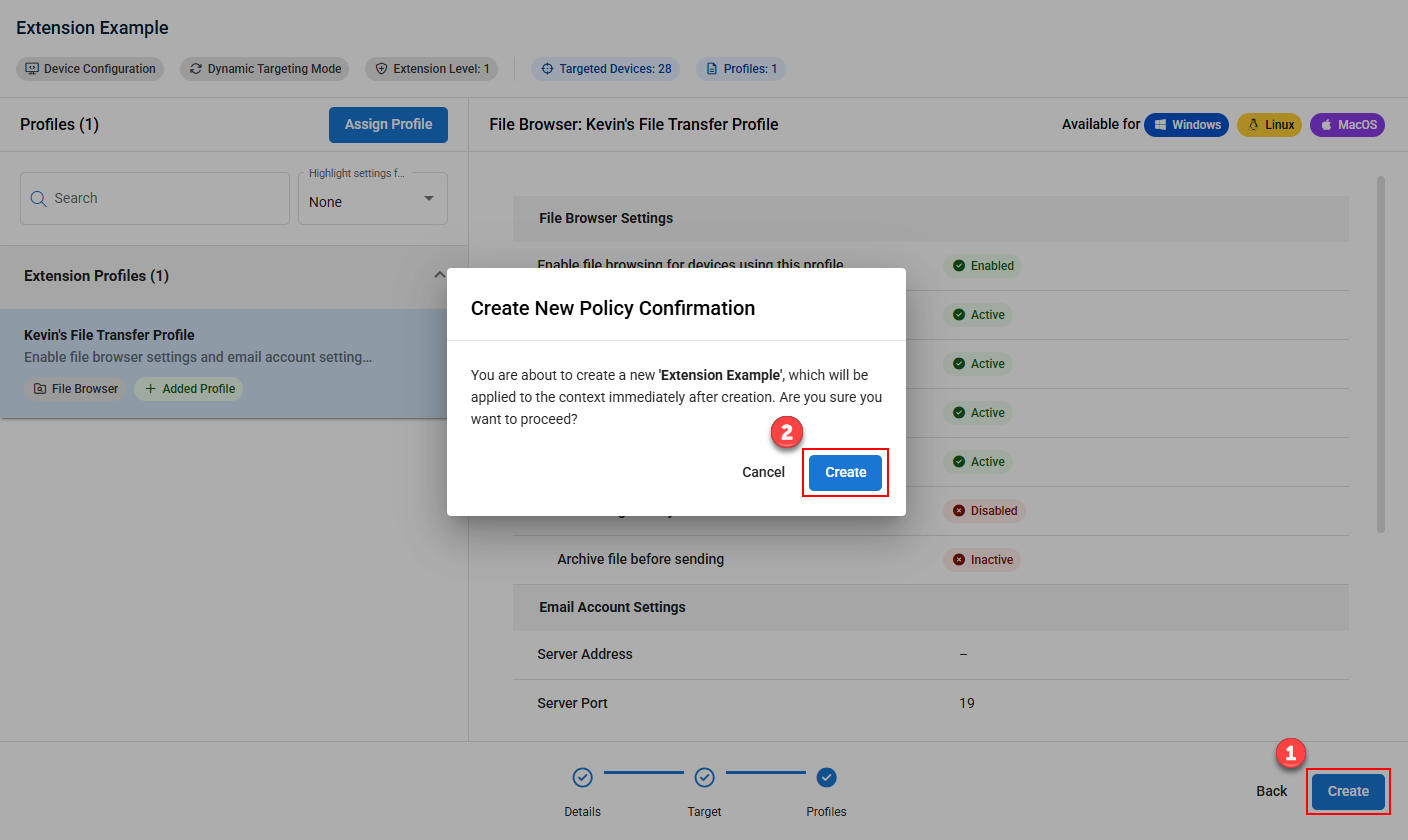Click the Extension Level shield icon
The height and width of the screenshot is (840, 1408).
click(381, 69)
